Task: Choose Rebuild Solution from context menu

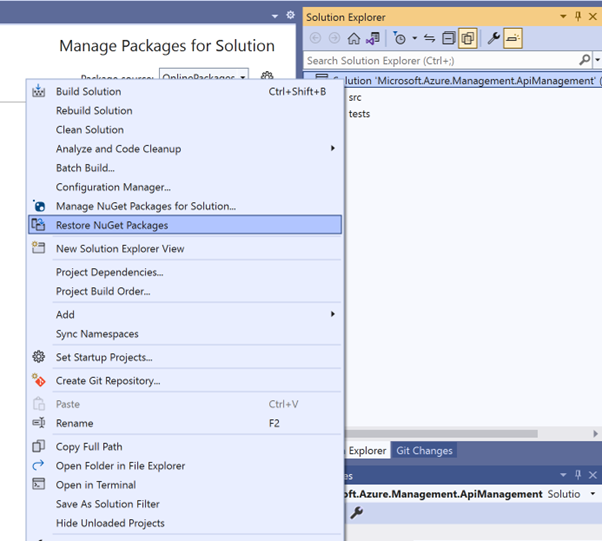Action: coord(185,111)
